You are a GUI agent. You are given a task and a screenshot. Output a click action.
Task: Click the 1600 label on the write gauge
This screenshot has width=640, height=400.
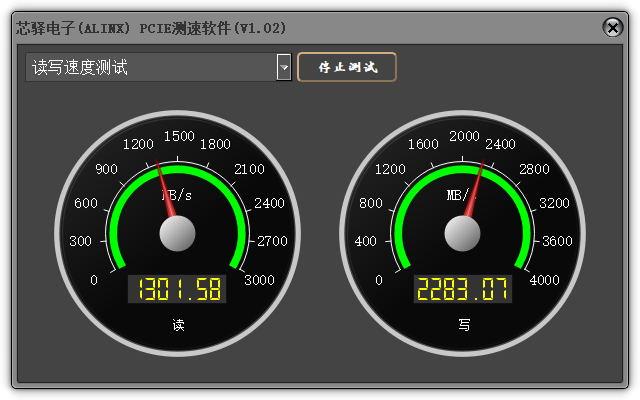423,144
